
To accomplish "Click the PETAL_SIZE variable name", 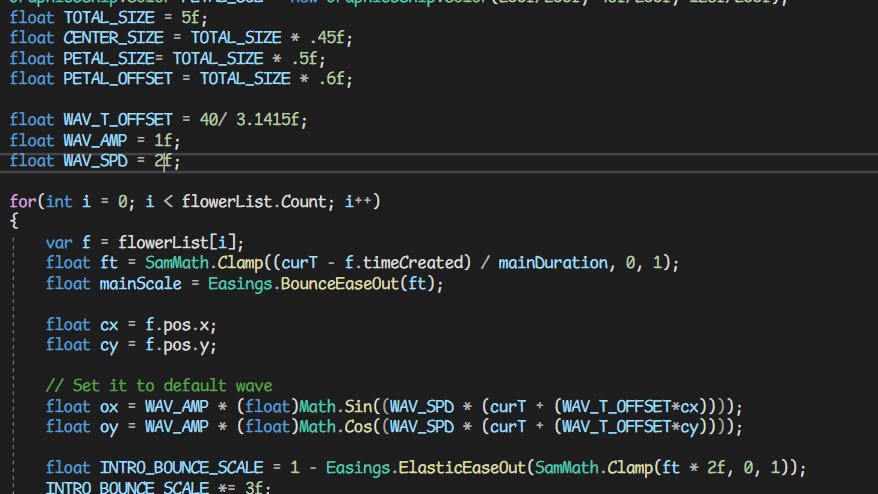I will pos(109,59).
